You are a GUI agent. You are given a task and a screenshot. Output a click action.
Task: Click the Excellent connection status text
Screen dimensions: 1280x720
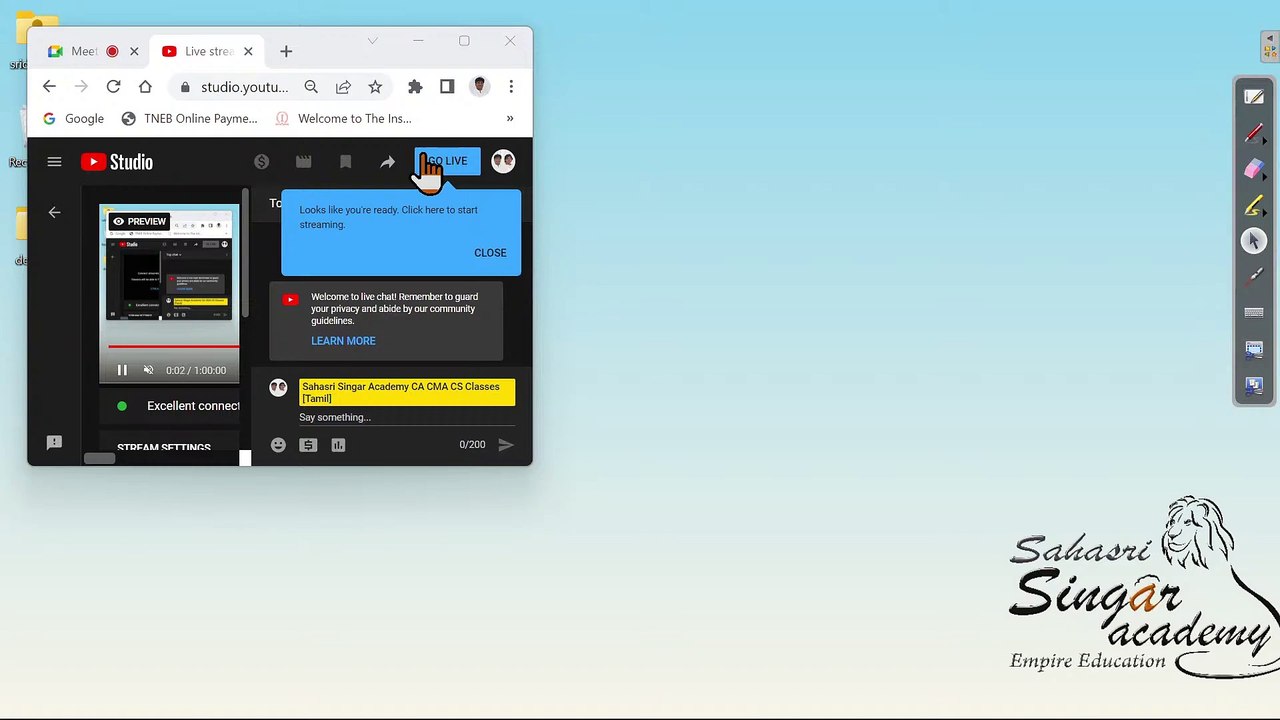pos(193,406)
